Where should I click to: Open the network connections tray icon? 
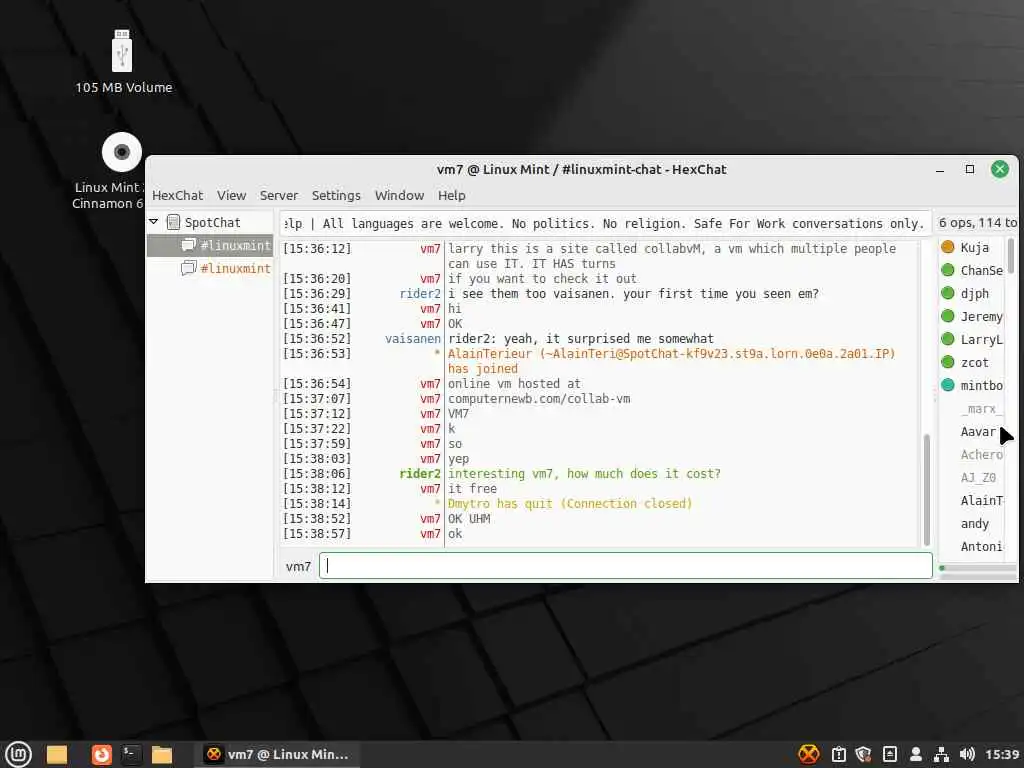click(x=941, y=754)
